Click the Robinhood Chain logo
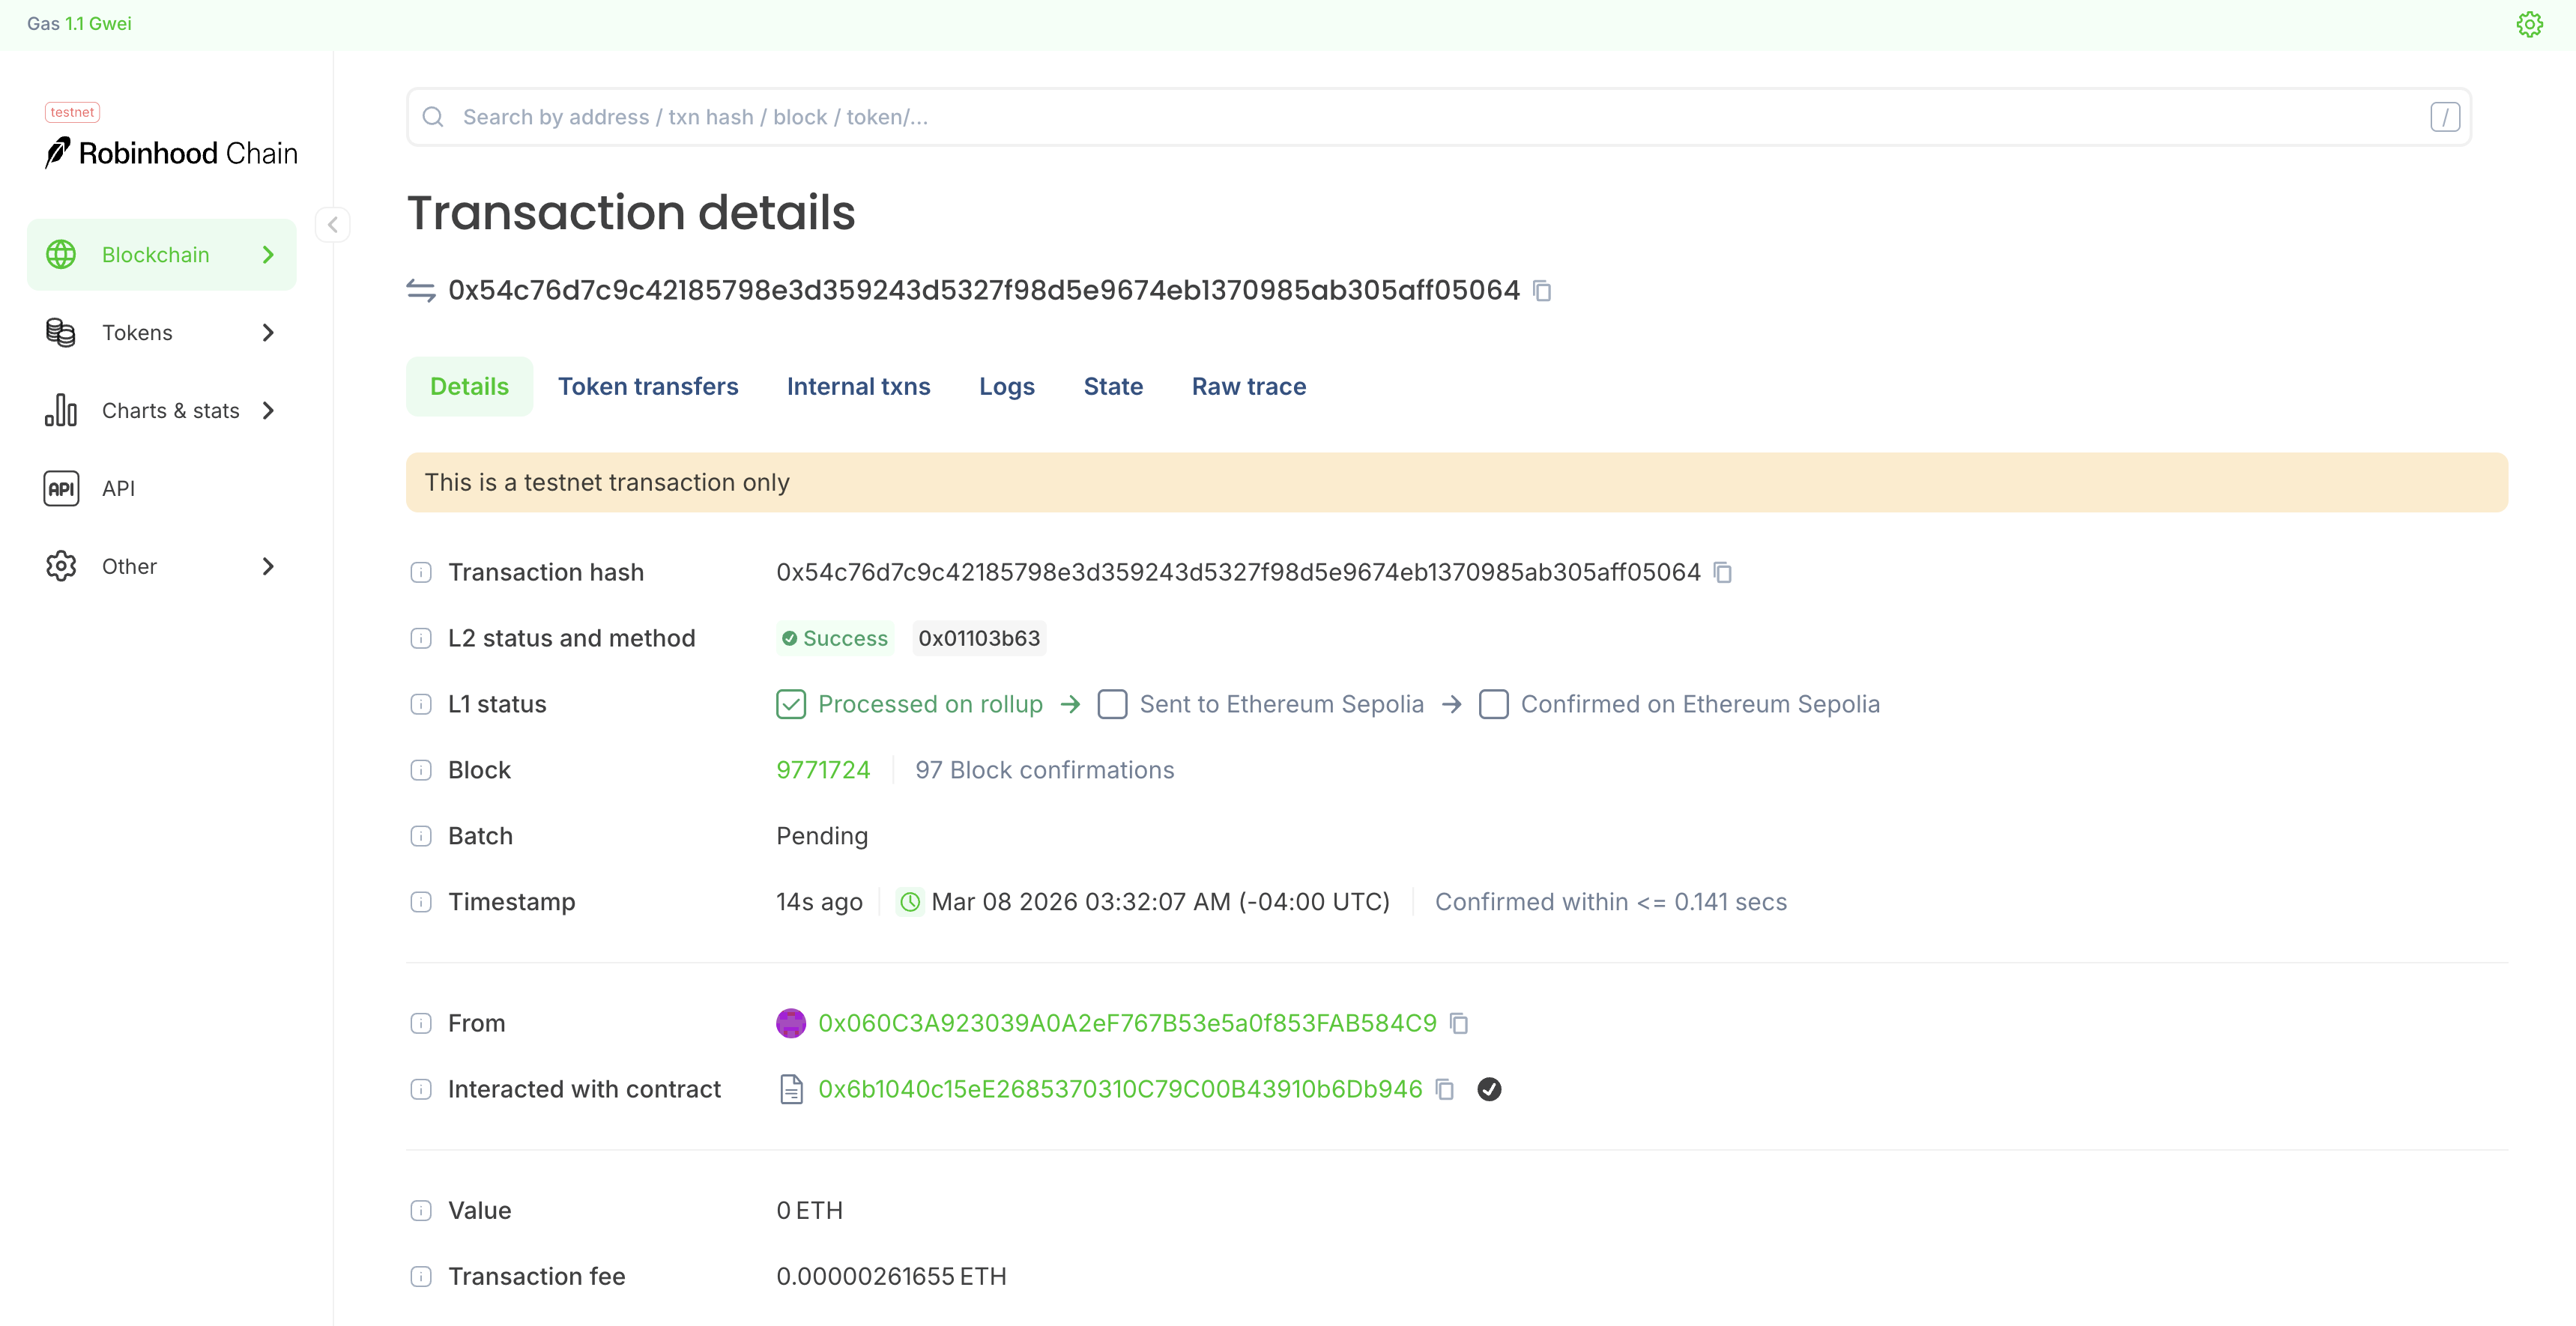Viewport: 2576px width, 1326px height. [x=172, y=153]
